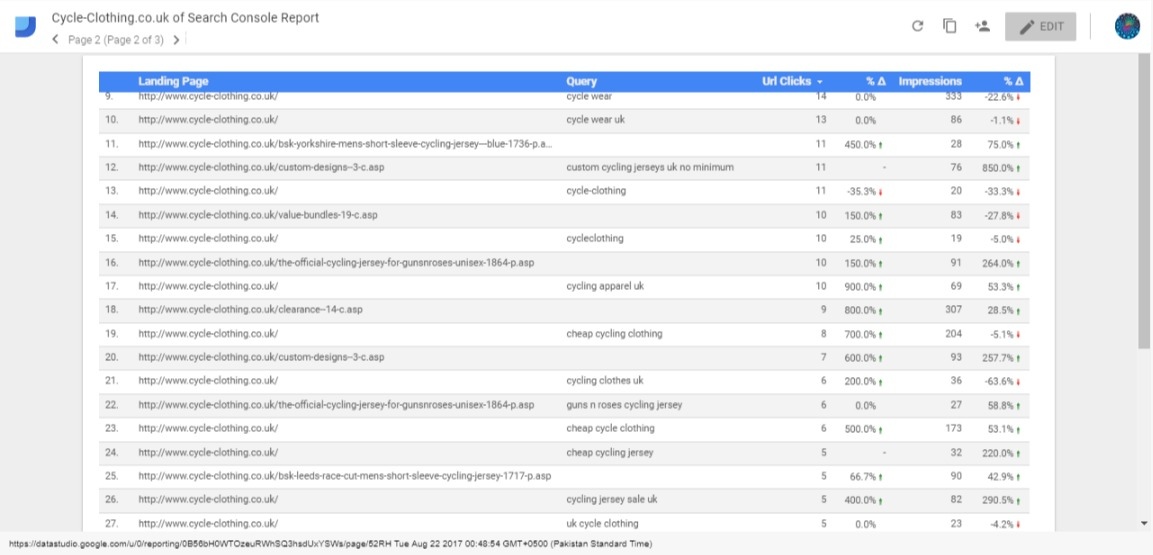Refresh the report data
The image size is (1153, 555).
(x=917, y=27)
